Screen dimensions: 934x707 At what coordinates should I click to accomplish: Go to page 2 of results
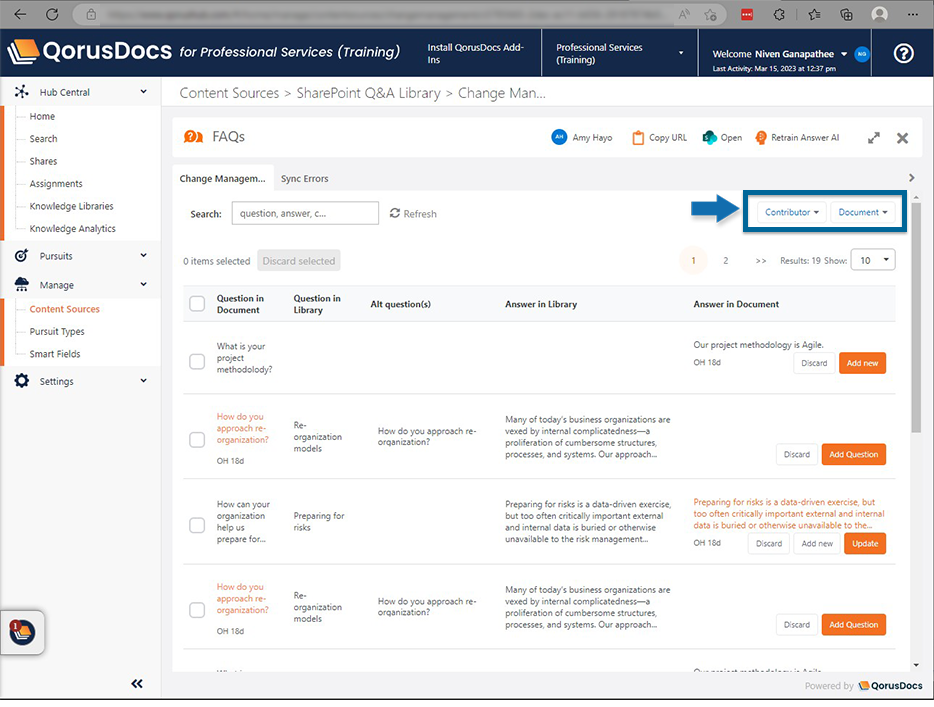726,261
